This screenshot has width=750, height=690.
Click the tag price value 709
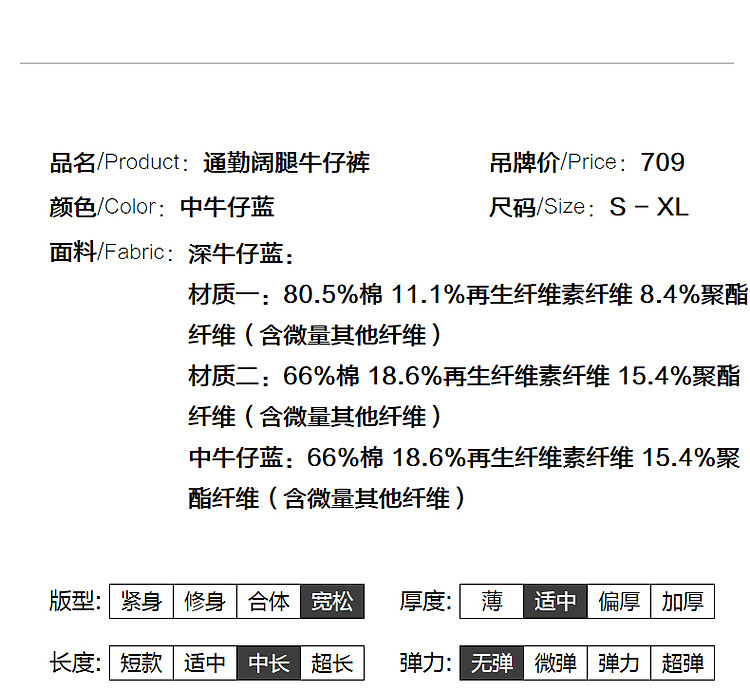[x=662, y=162]
